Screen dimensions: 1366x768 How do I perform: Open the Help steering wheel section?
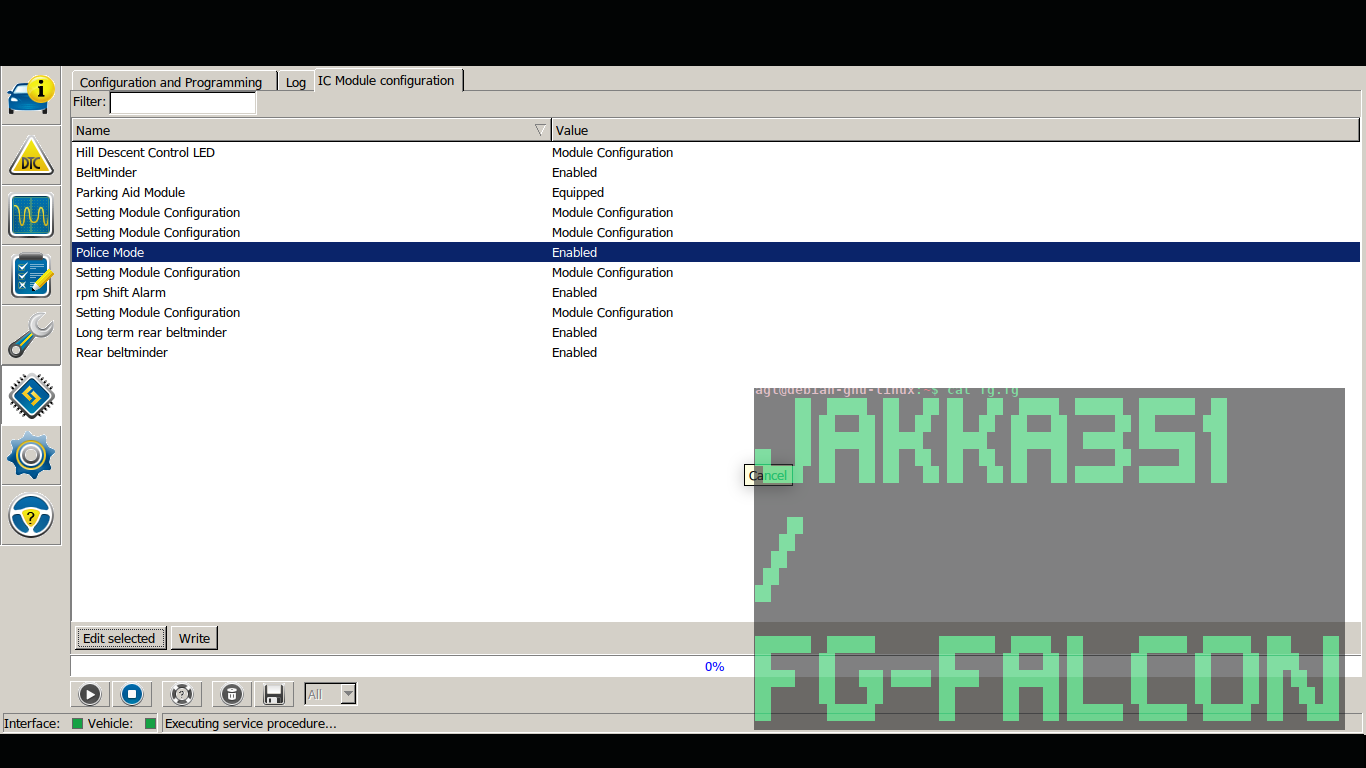31,516
